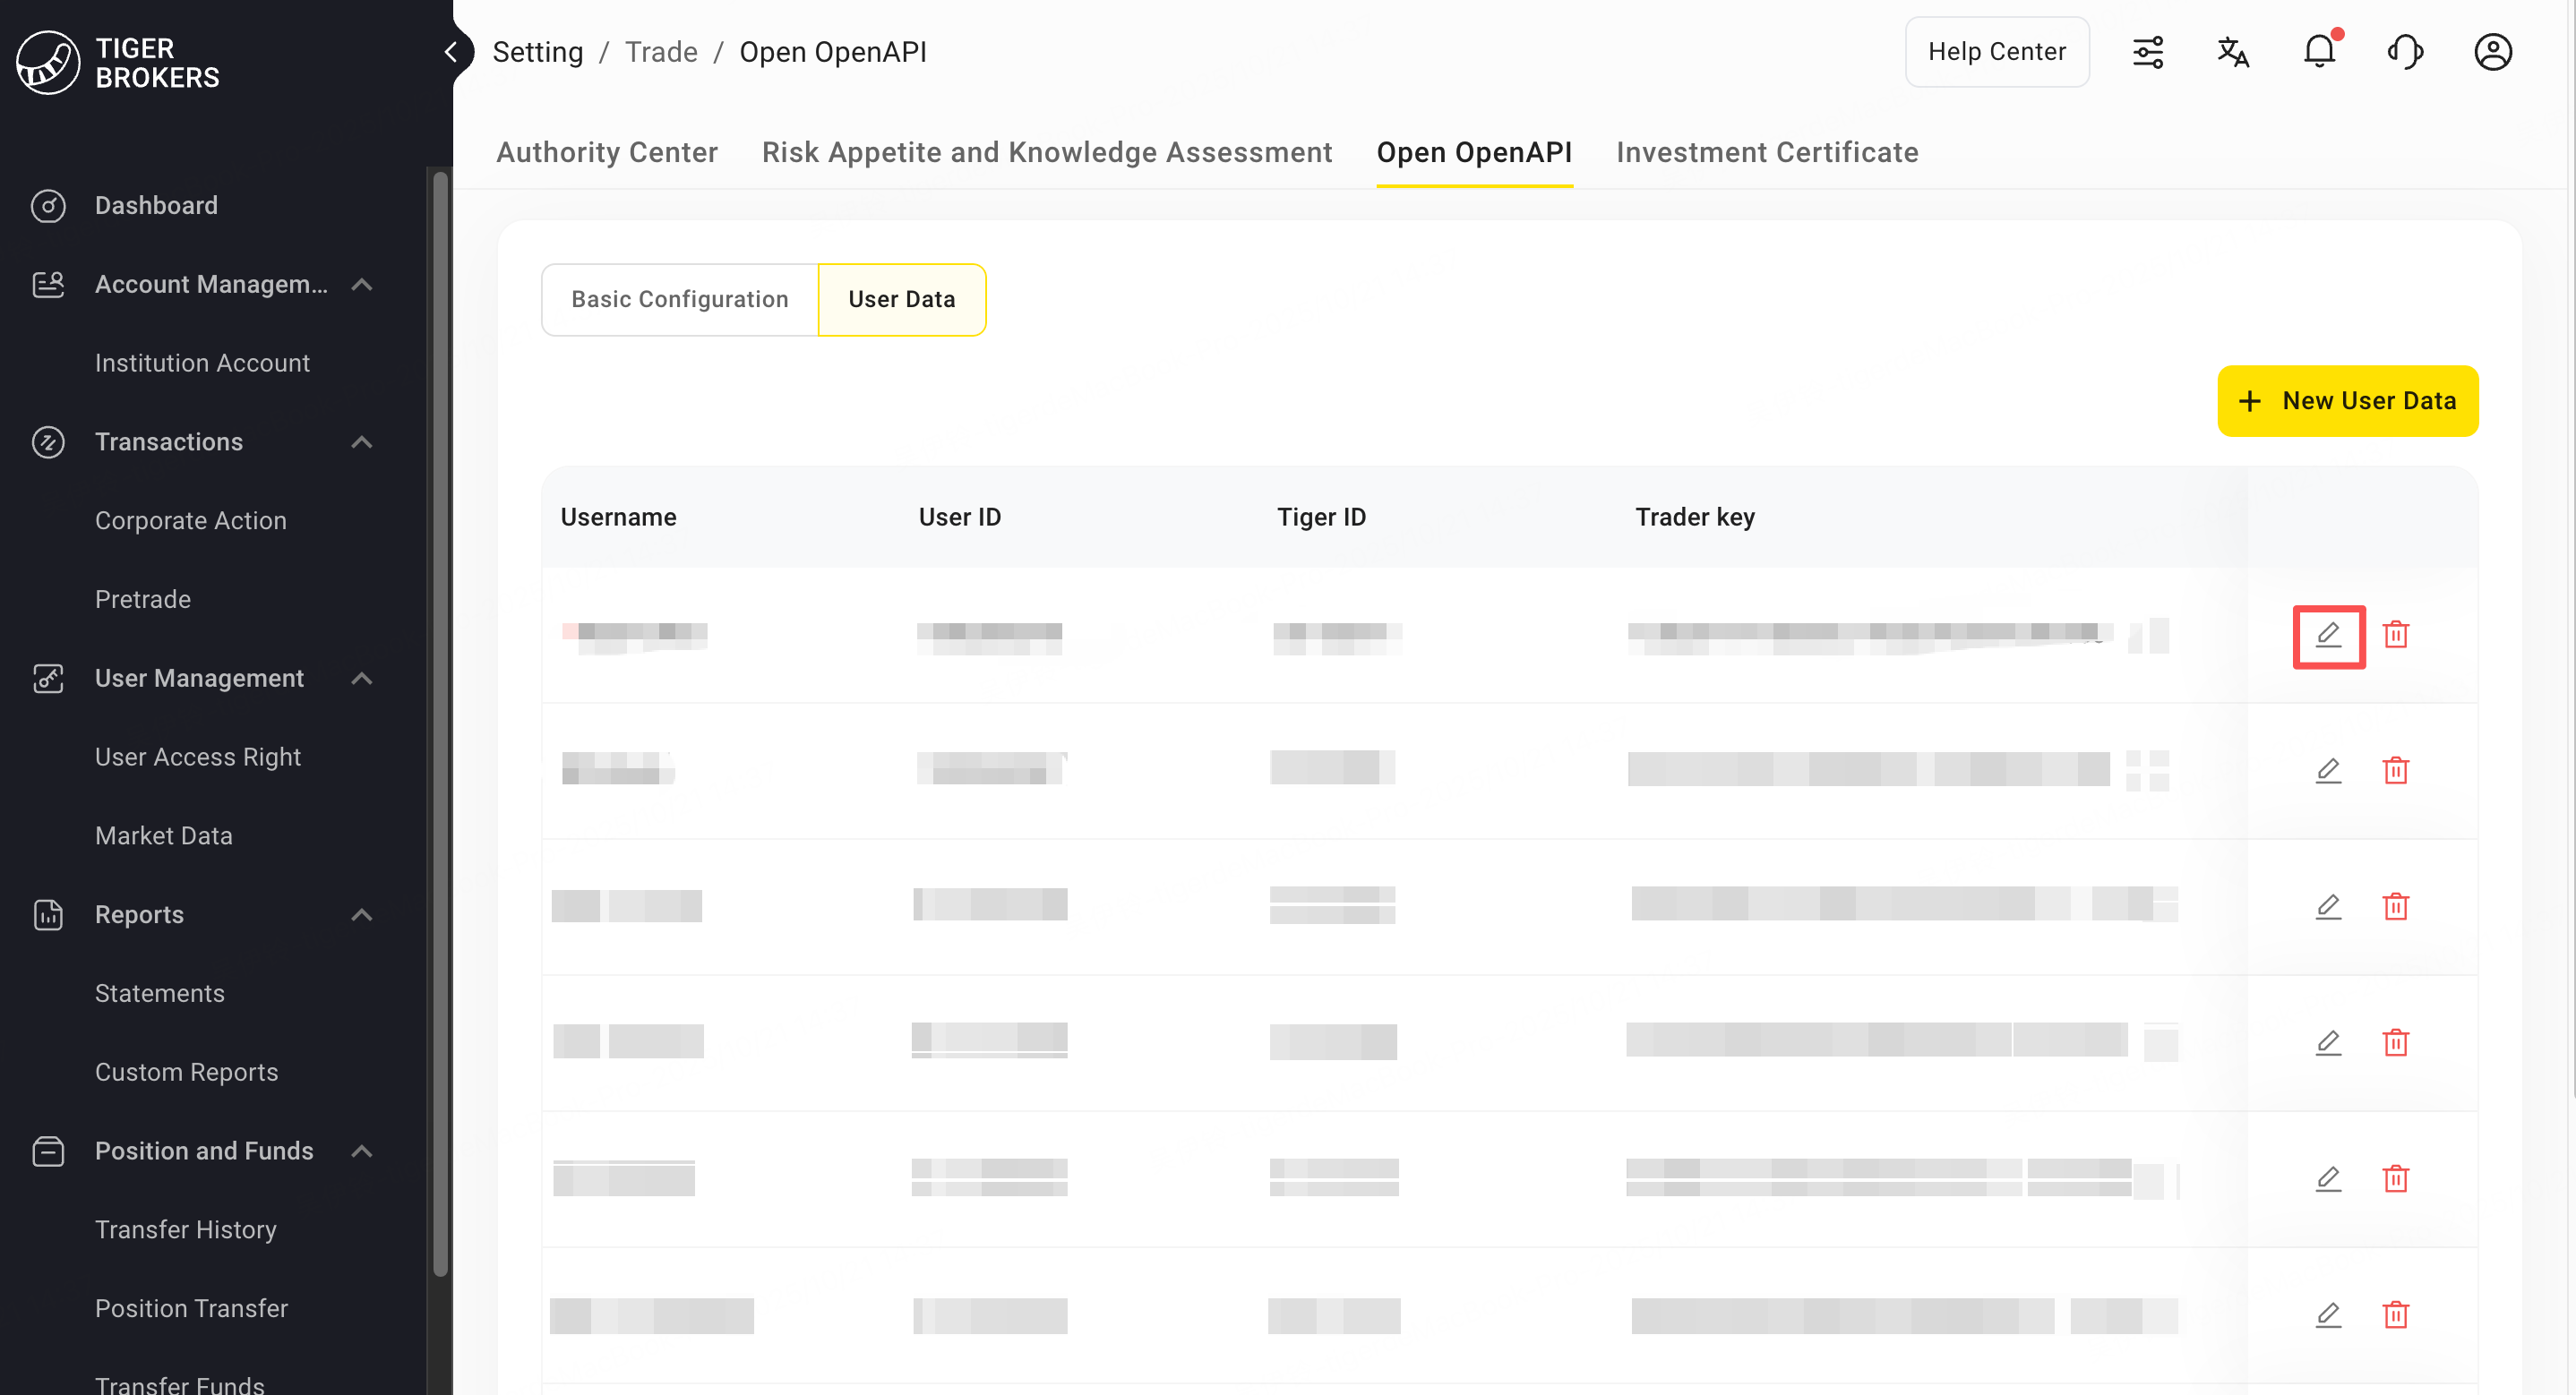Collapse the Reports section chevron
This screenshot has width=2576, height=1395.
point(362,914)
